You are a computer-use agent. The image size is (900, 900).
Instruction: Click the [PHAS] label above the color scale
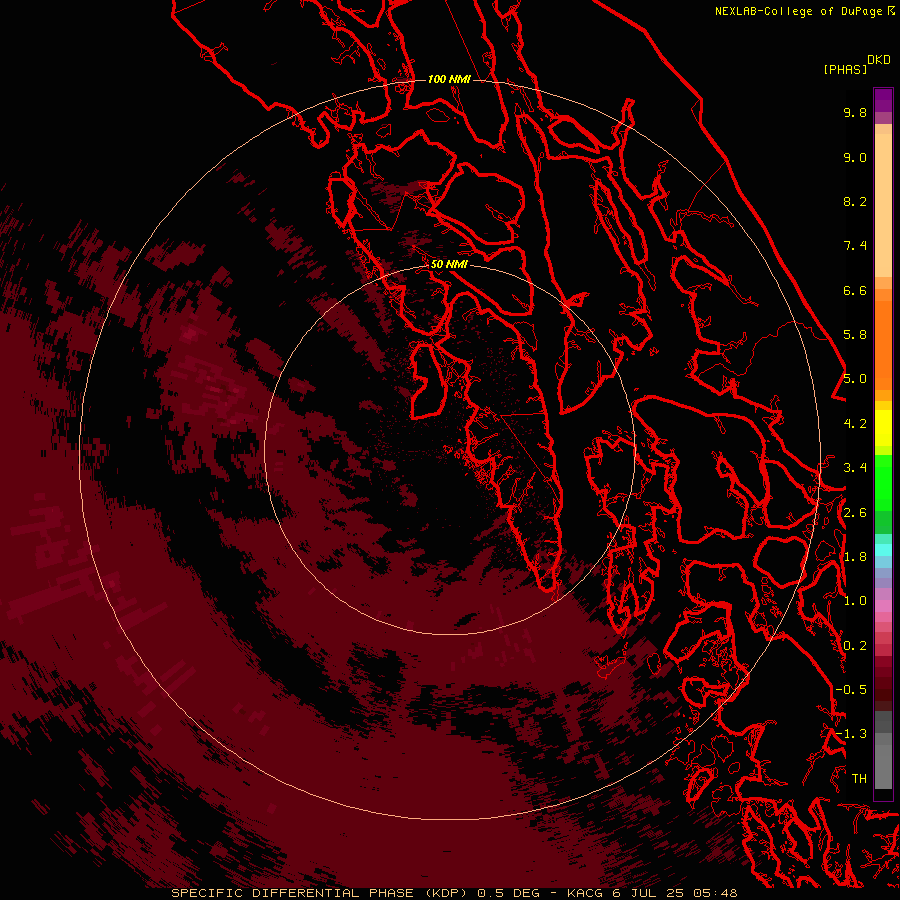point(845,69)
